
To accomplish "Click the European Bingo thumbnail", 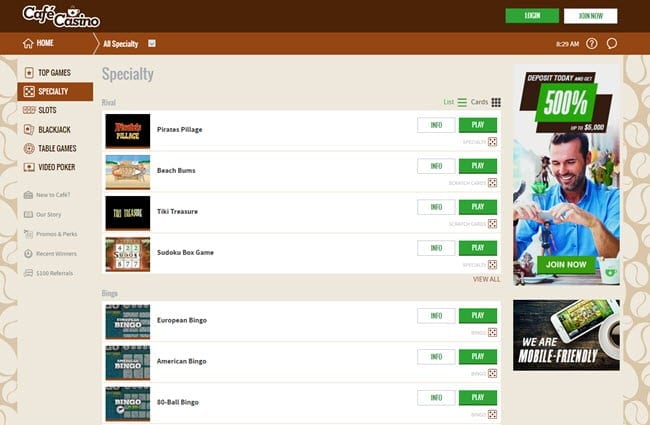I will coord(128,322).
